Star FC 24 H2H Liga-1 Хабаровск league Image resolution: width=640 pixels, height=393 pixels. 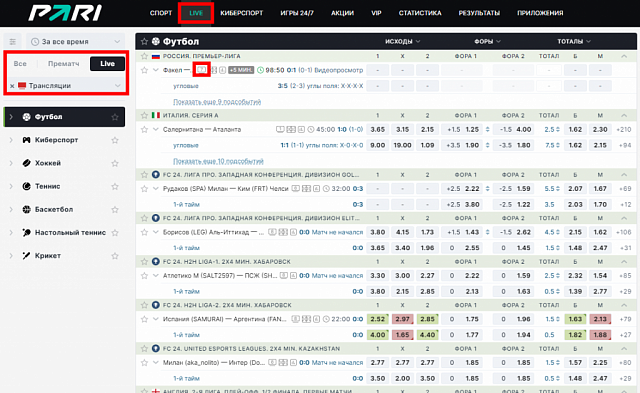tap(144, 262)
